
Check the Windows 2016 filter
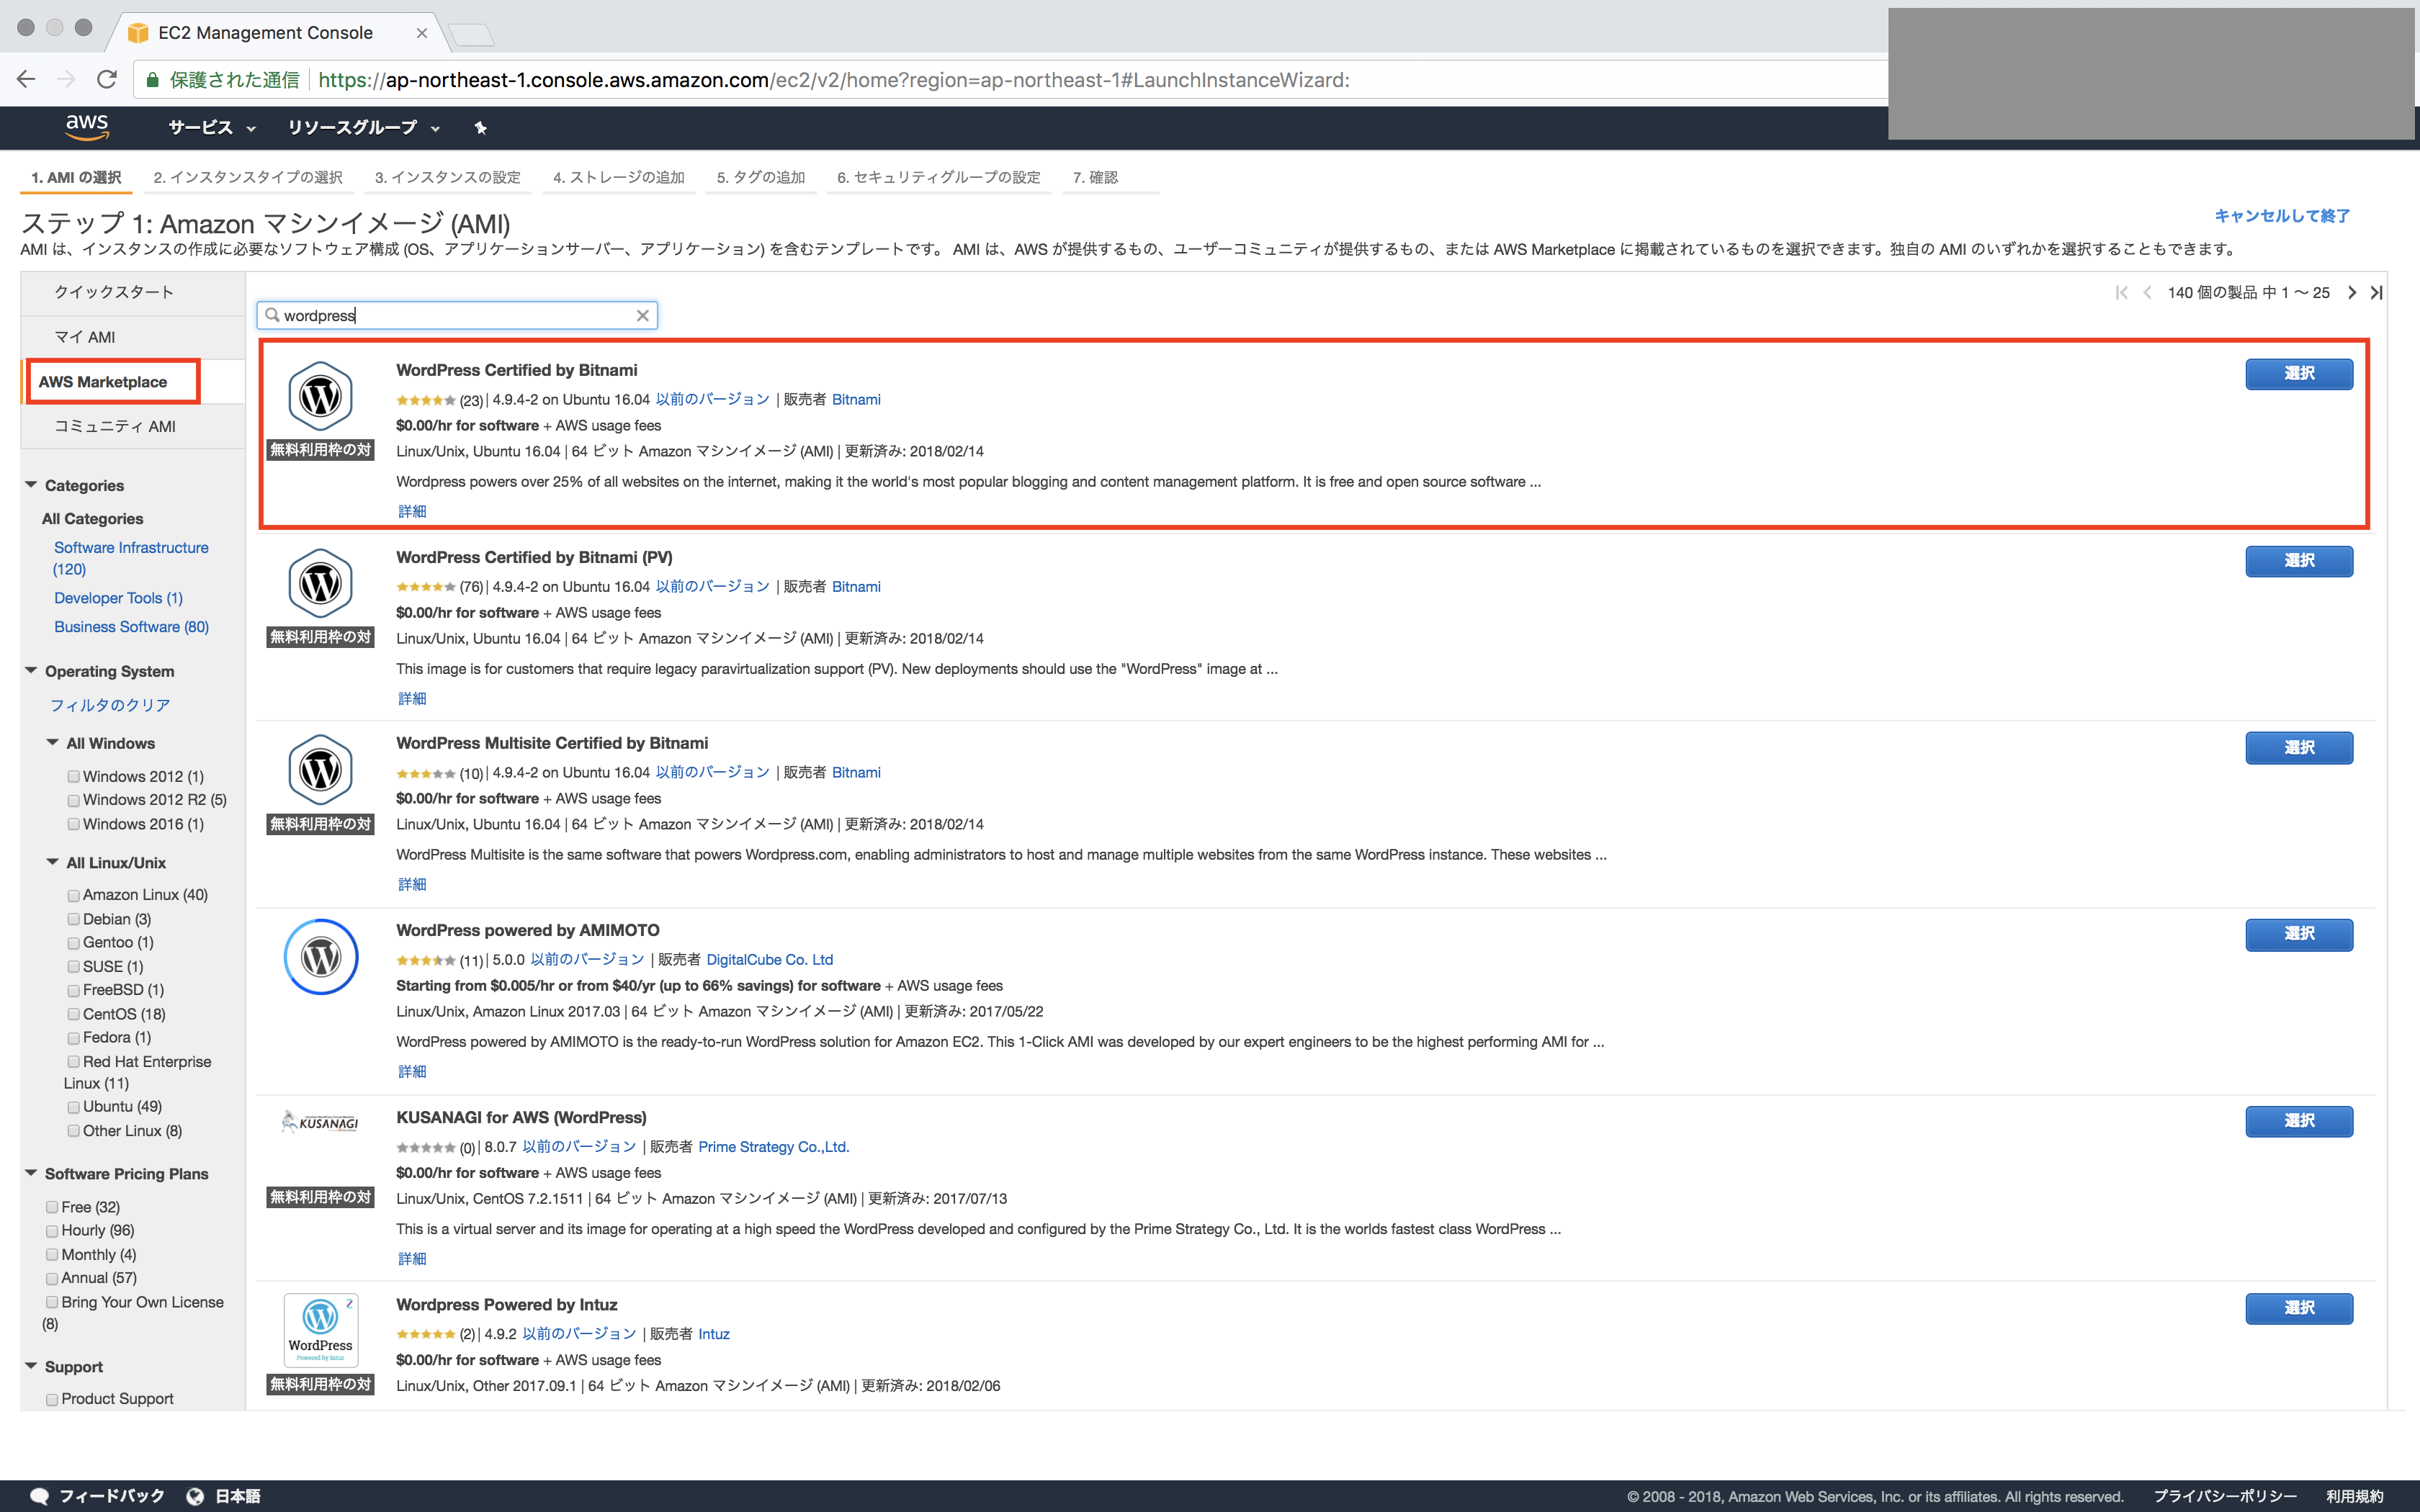[73, 825]
